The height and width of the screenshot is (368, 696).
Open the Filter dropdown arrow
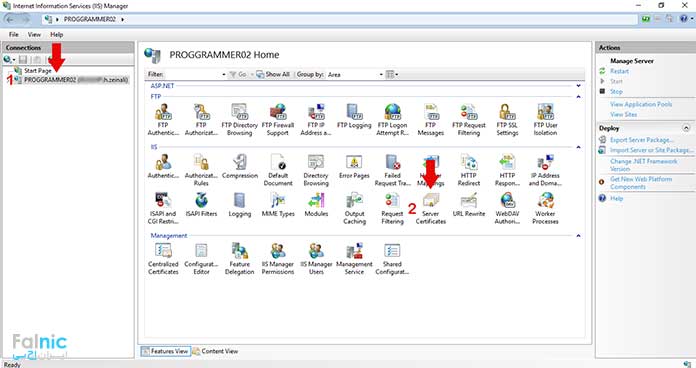(224, 75)
